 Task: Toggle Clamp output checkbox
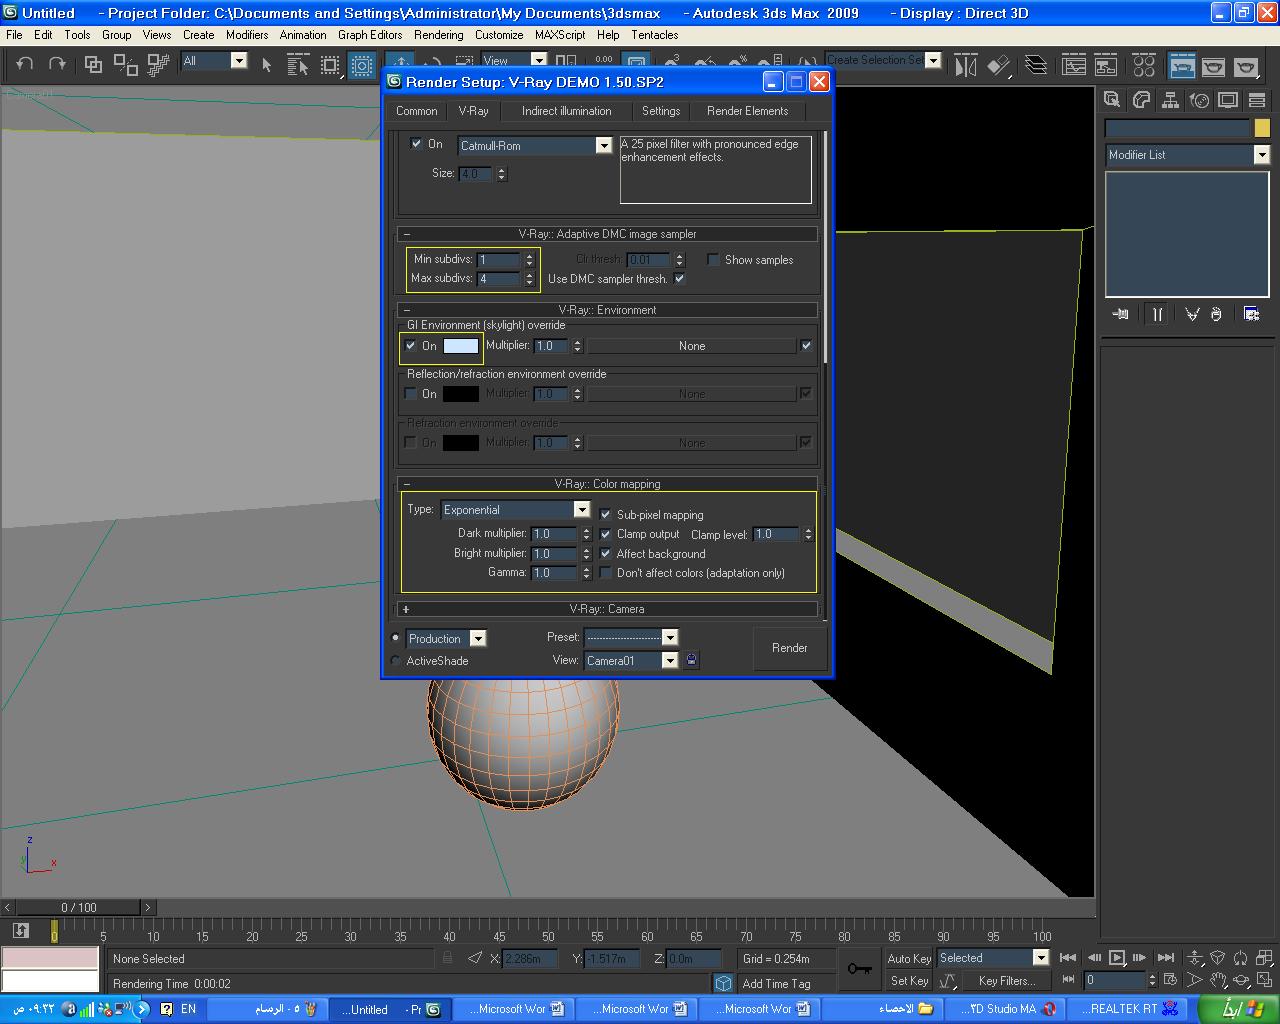pos(605,534)
